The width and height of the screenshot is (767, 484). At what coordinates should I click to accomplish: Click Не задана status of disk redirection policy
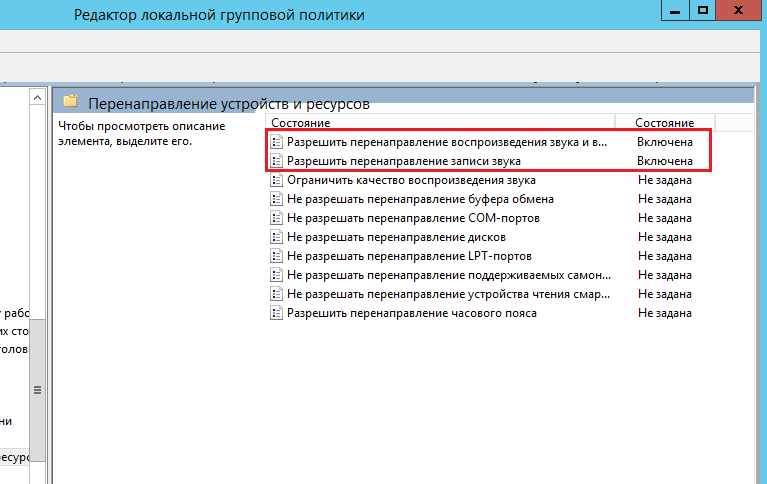click(x=665, y=237)
